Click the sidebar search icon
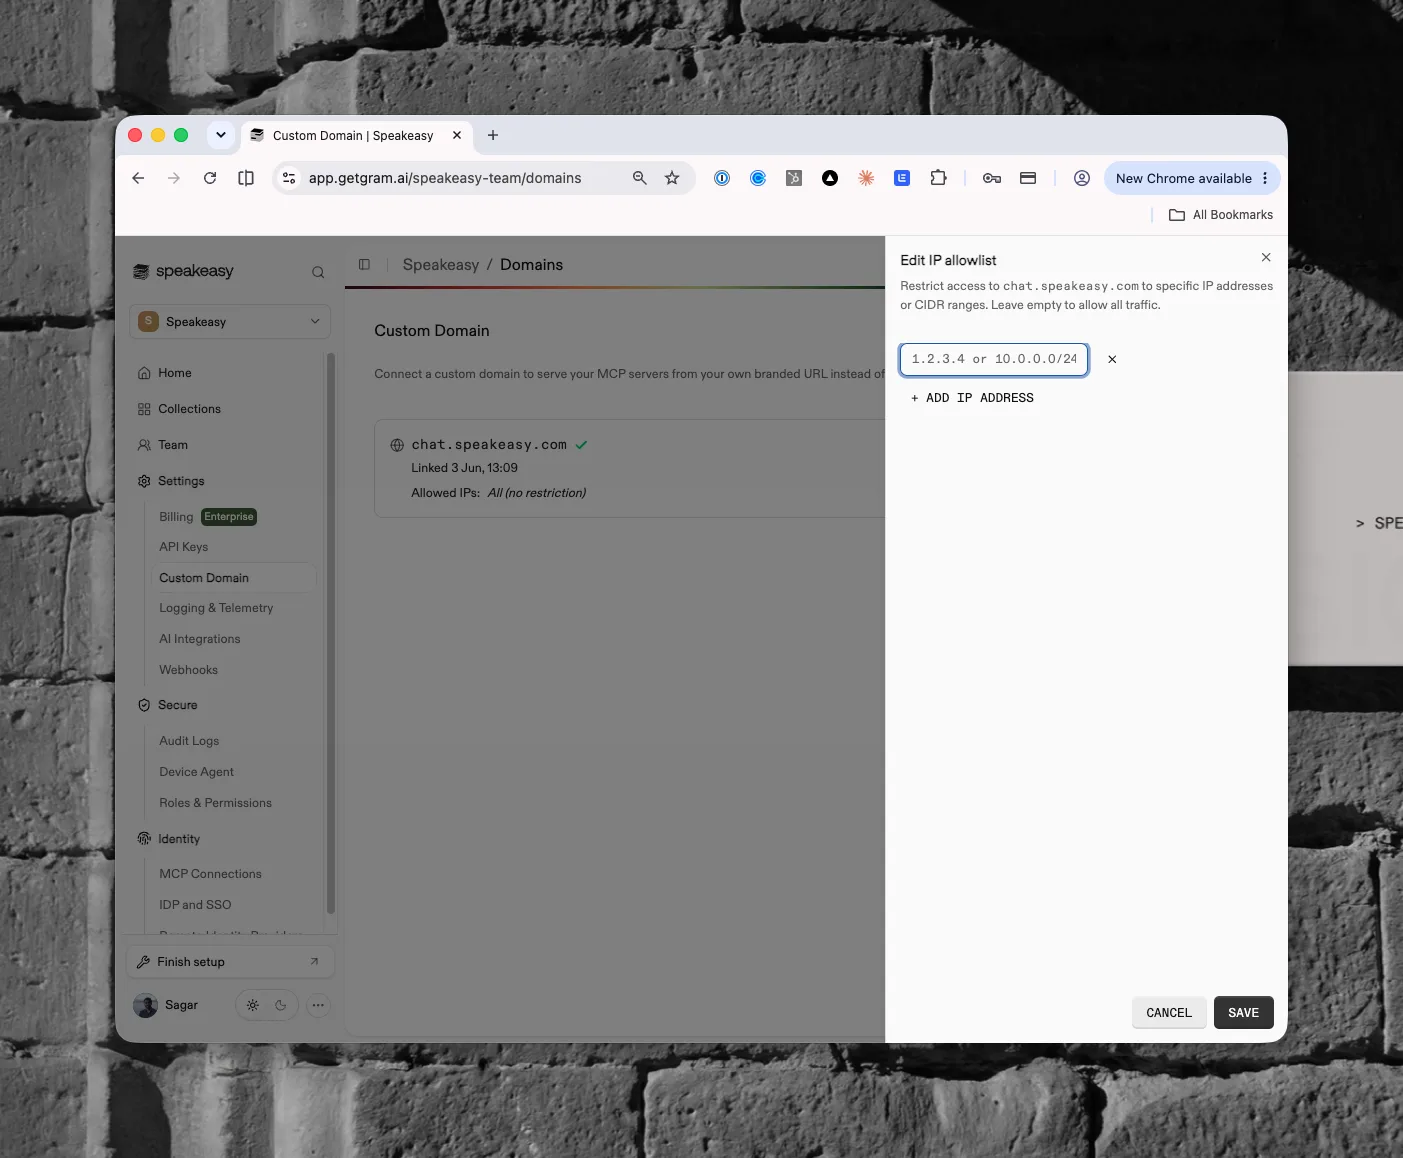Screen dimensions: 1403x1158 (318, 272)
